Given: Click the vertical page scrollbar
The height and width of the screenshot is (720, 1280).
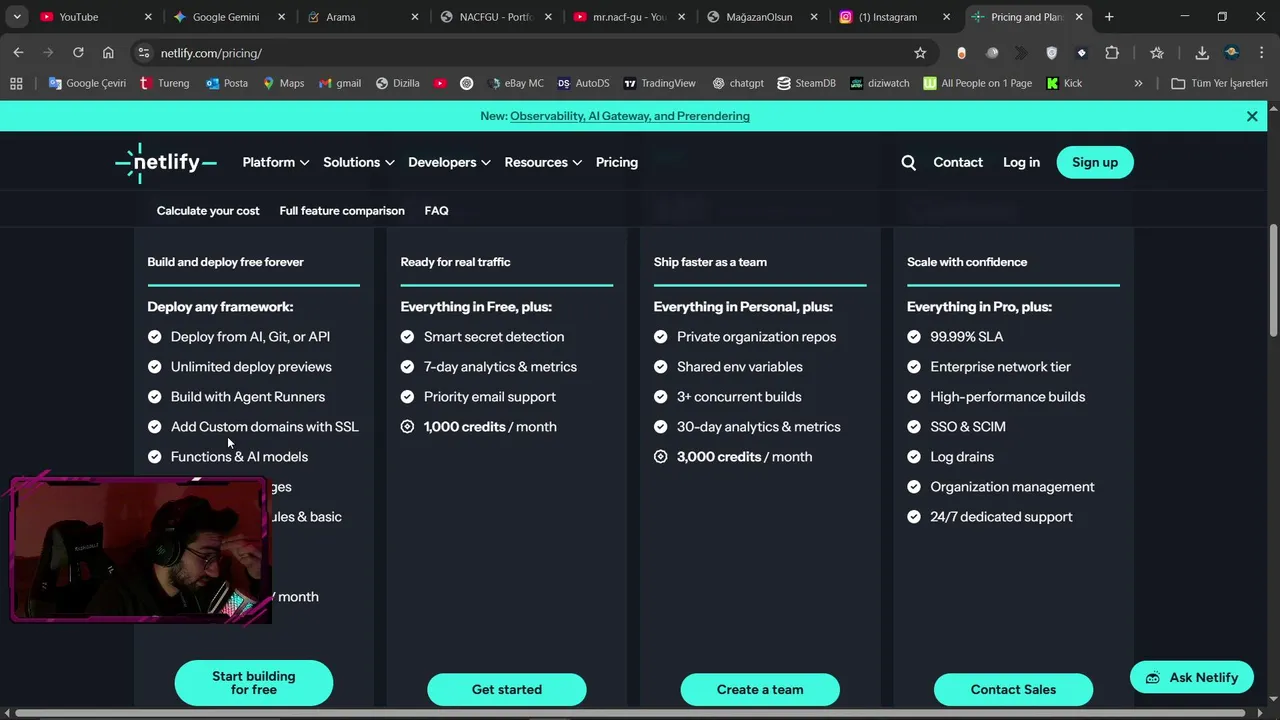Looking at the screenshot, I should click(1273, 280).
